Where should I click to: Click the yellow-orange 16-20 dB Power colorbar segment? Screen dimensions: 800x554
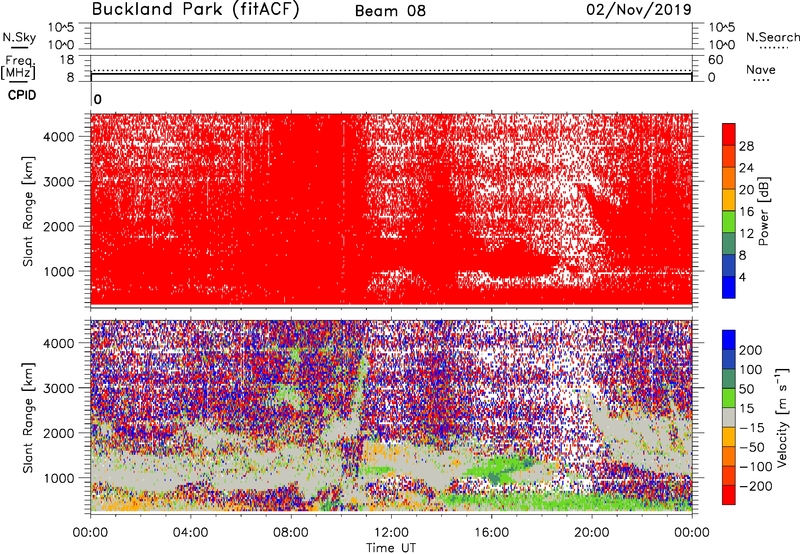[x=729, y=199]
